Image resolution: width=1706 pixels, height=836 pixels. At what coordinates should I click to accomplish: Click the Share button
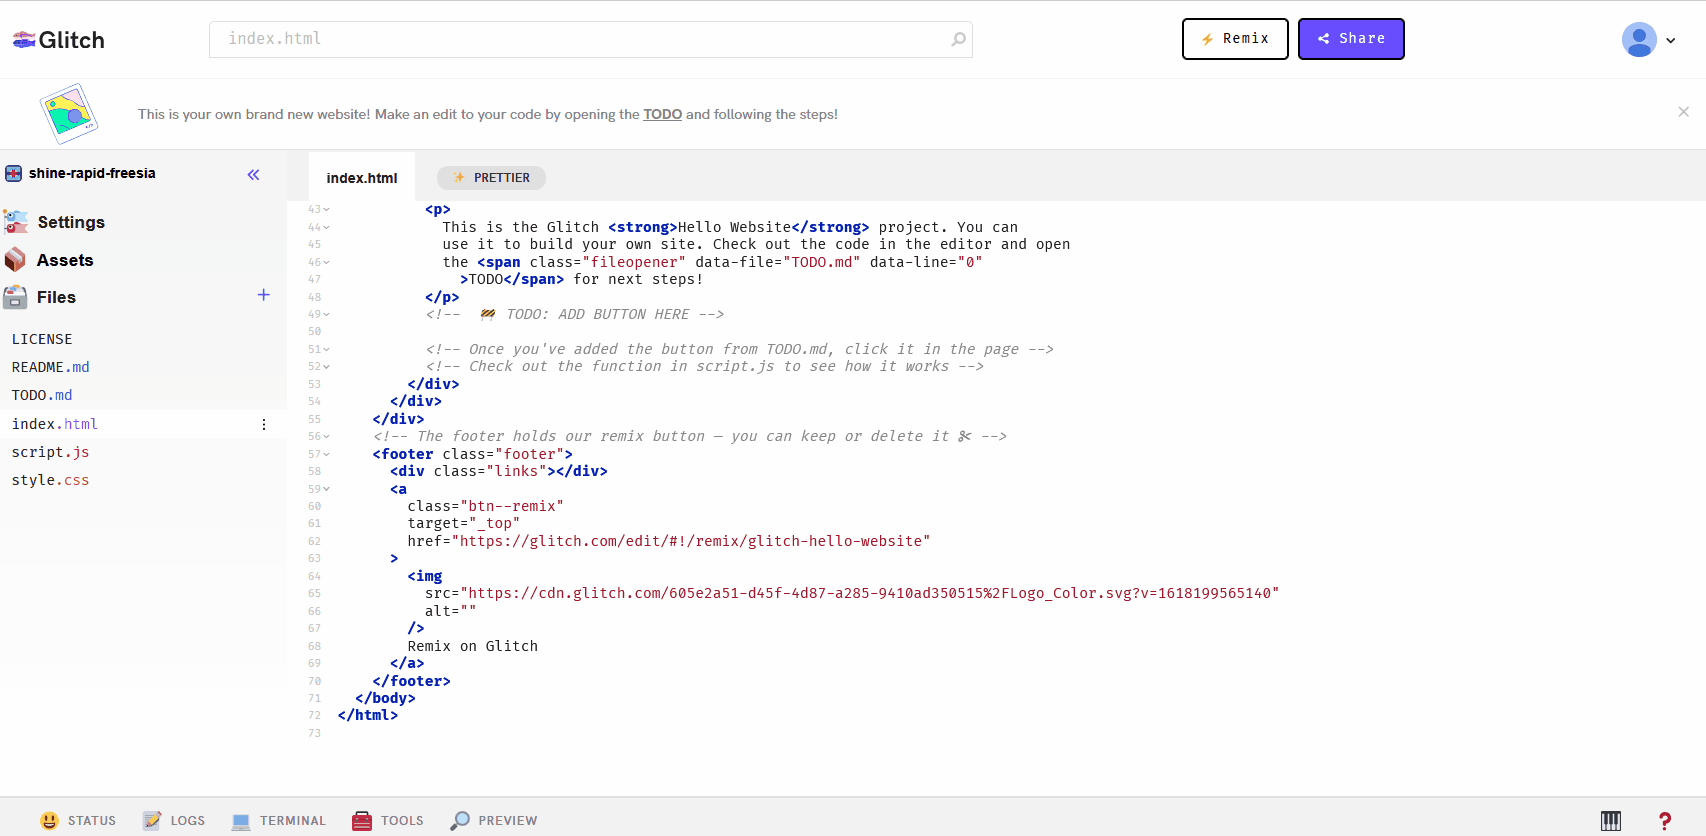pyautogui.click(x=1350, y=39)
